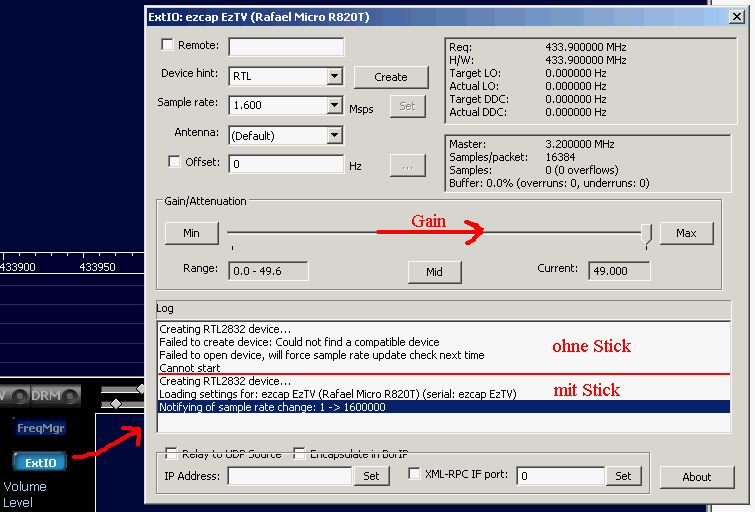Open the Sample rate dropdown arrow

tap(334, 105)
